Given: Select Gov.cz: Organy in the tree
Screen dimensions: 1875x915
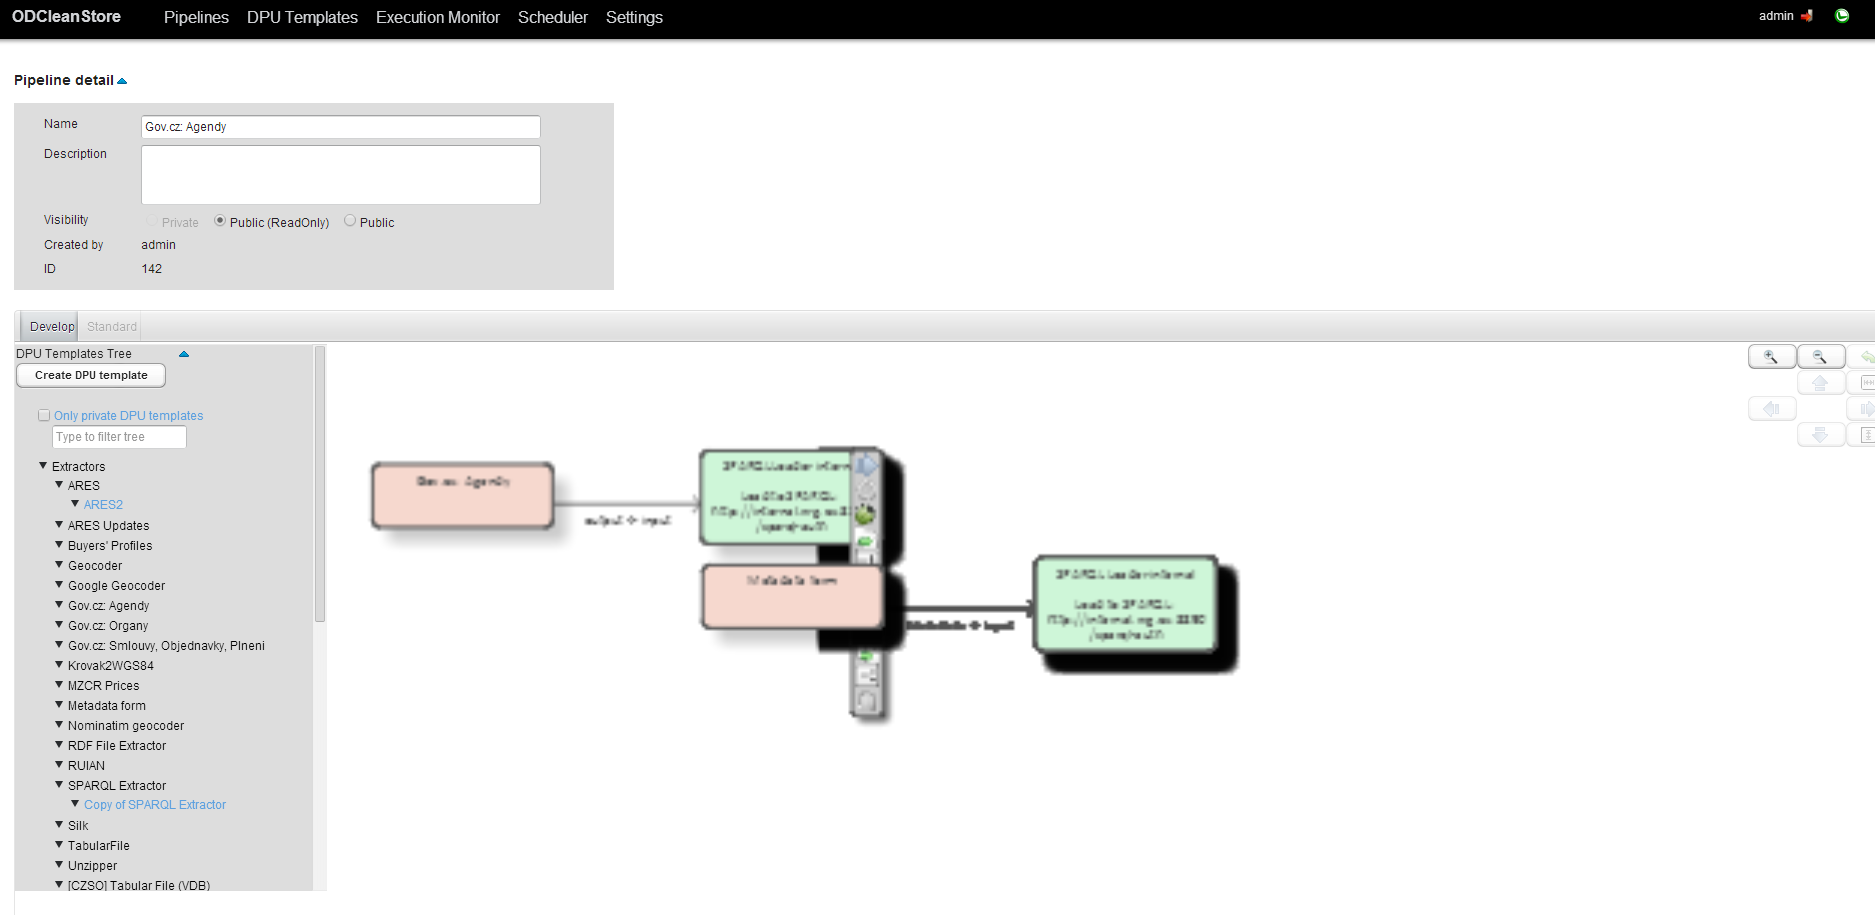Looking at the screenshot, I should click(108, 626).
